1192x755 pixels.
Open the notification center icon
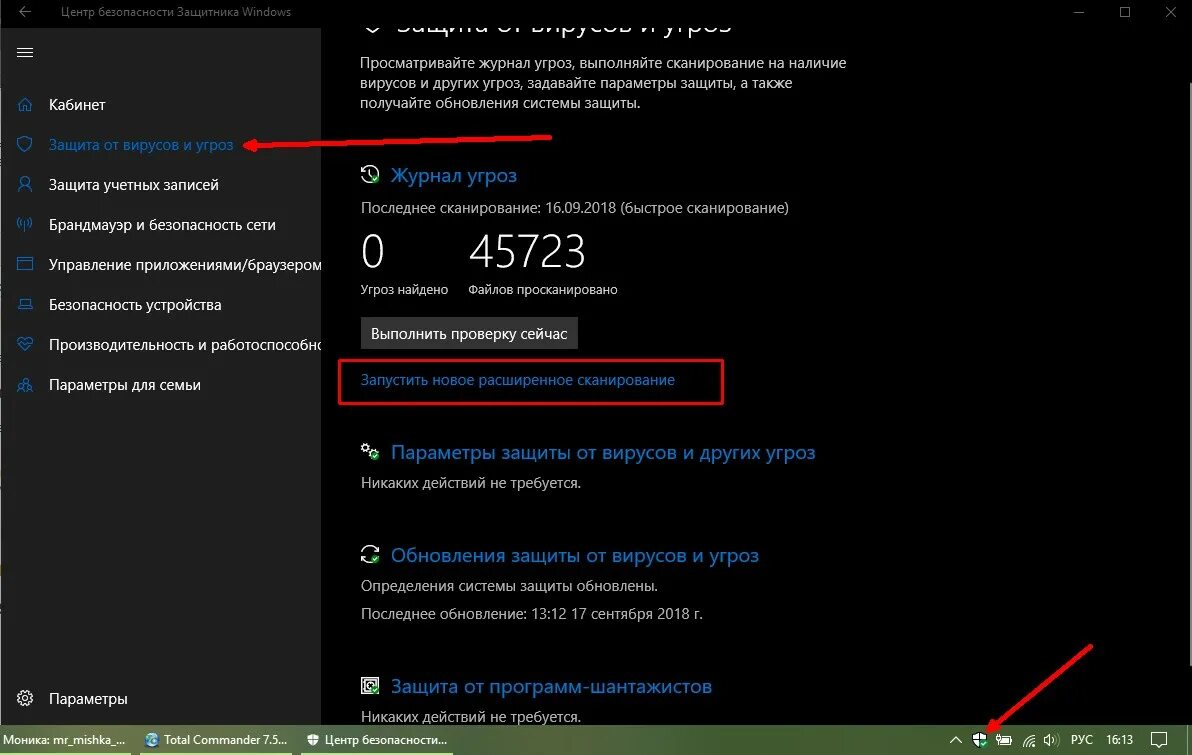coord(1159,740)
